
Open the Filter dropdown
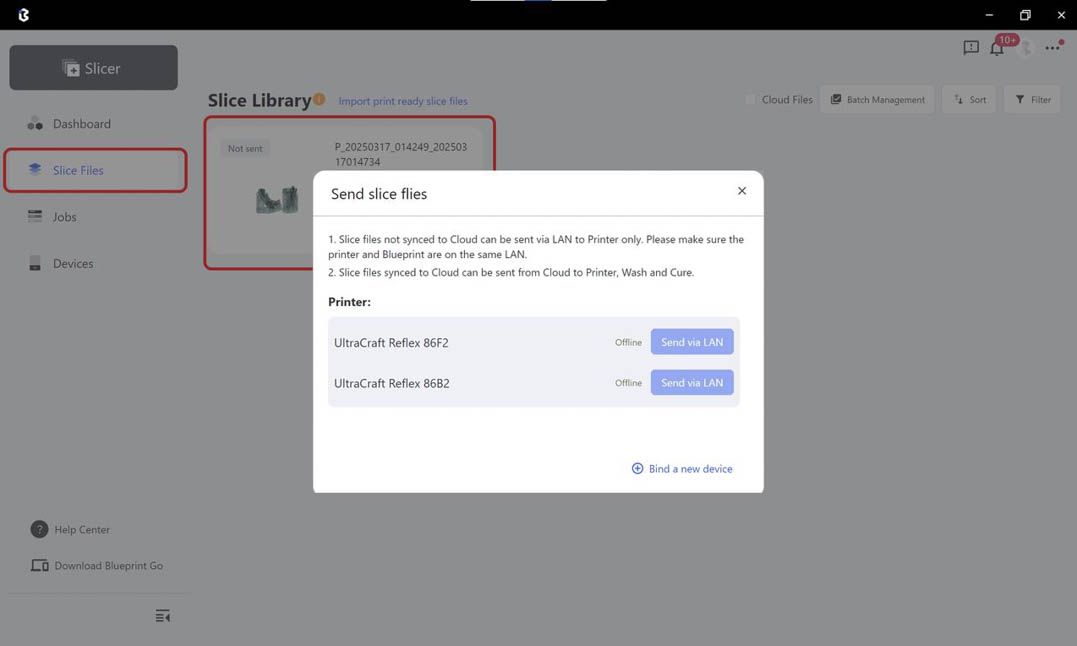point(1032,100)
